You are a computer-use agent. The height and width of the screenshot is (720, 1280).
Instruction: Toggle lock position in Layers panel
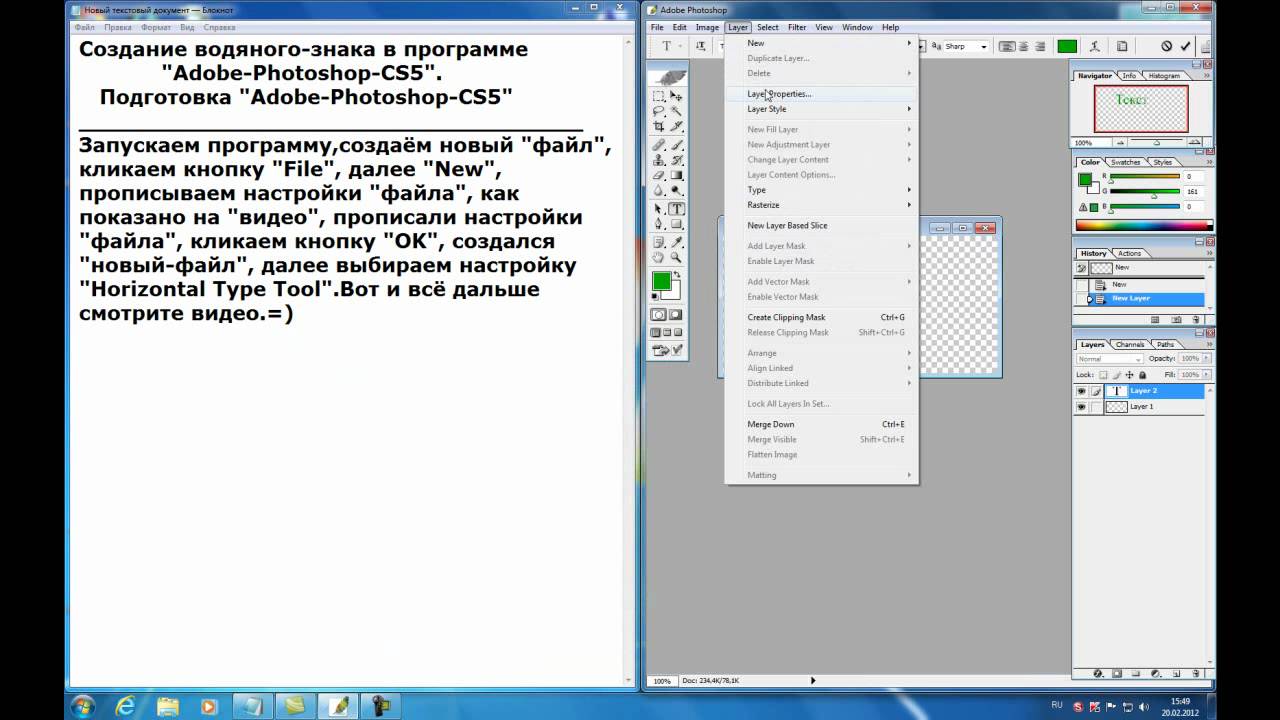1129,375
